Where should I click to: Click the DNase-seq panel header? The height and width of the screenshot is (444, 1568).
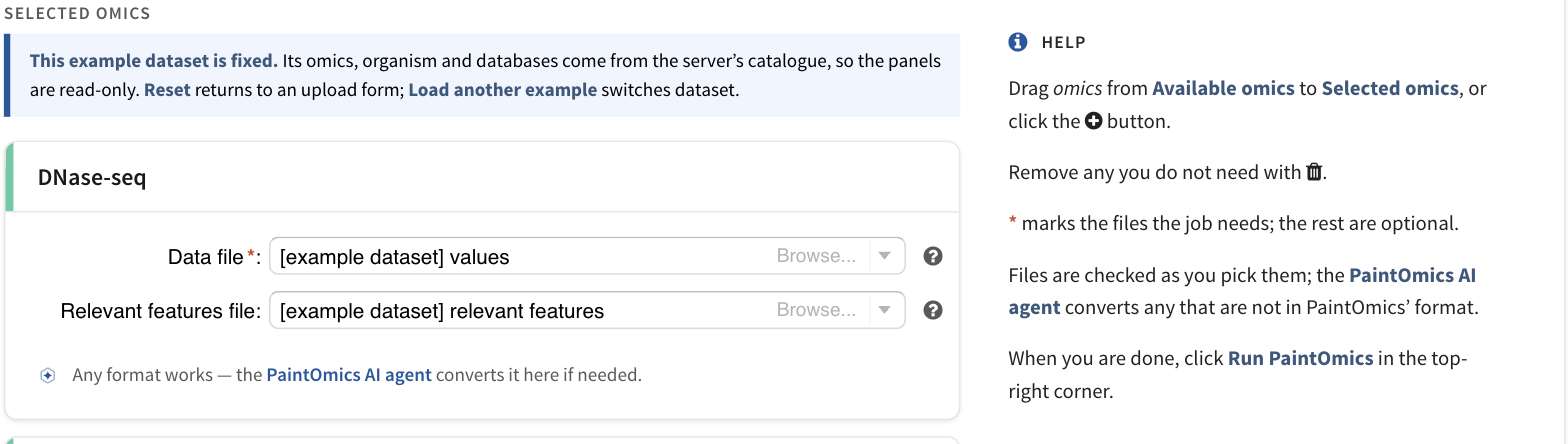pos(482,177)
